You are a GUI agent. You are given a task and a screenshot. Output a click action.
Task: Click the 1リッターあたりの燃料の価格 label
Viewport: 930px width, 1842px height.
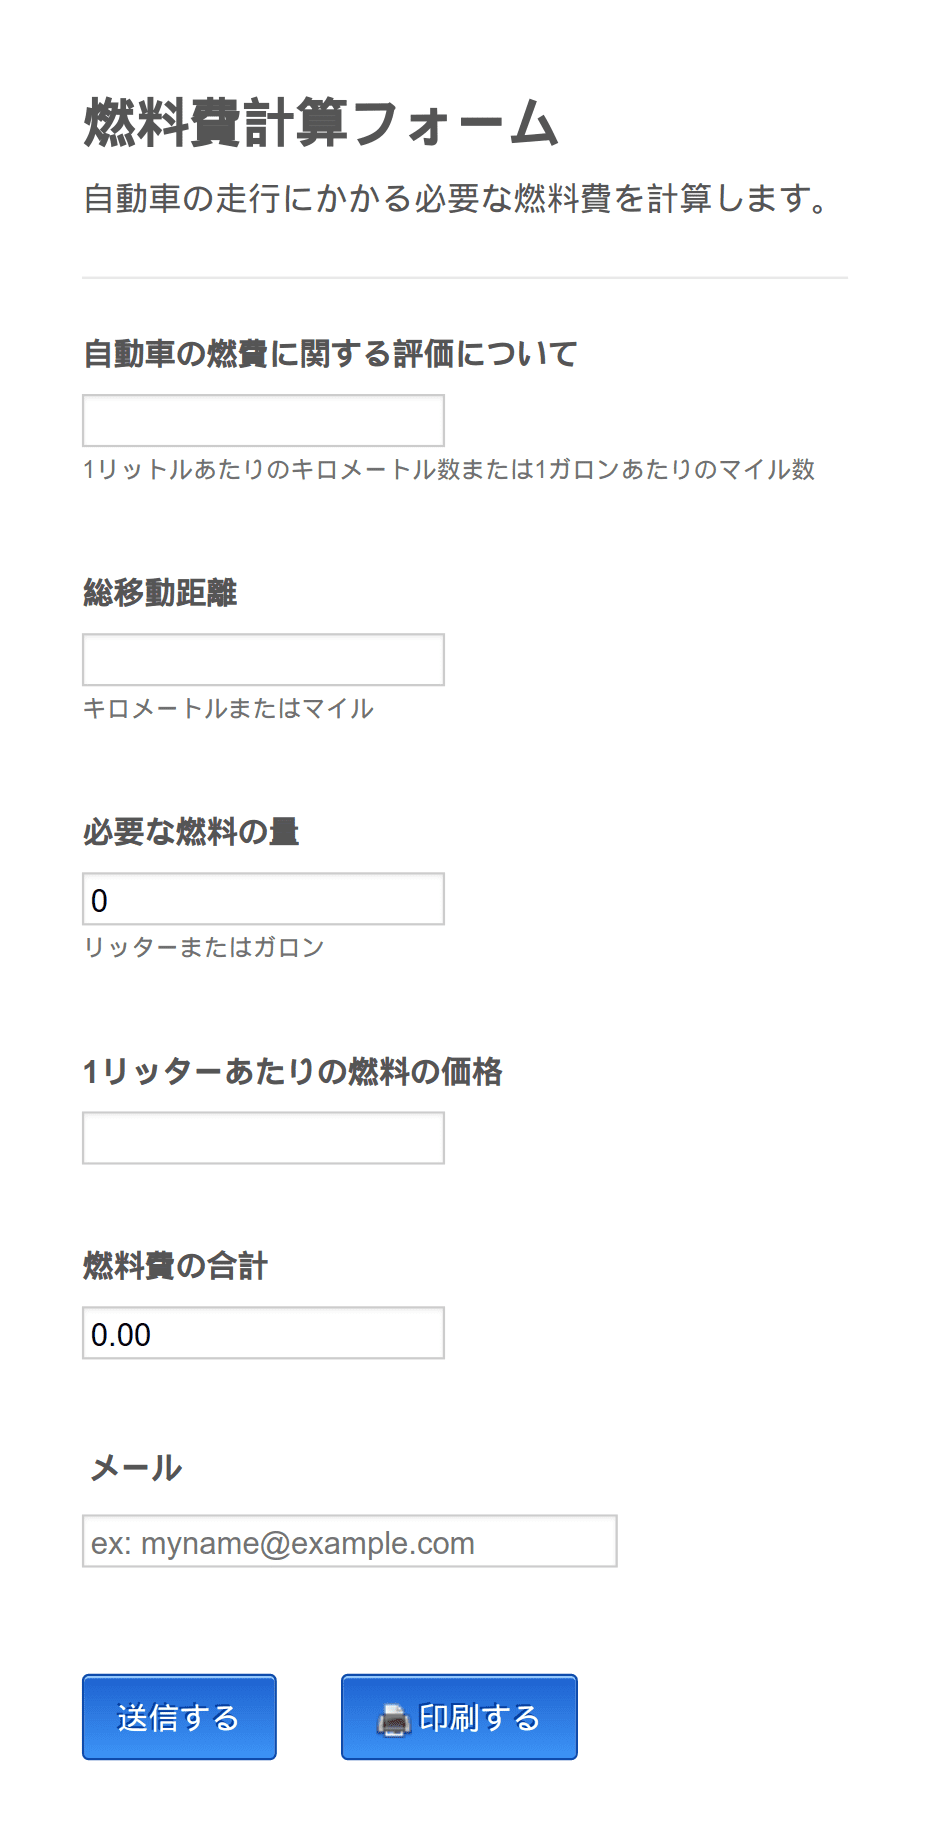[292, 1072]
